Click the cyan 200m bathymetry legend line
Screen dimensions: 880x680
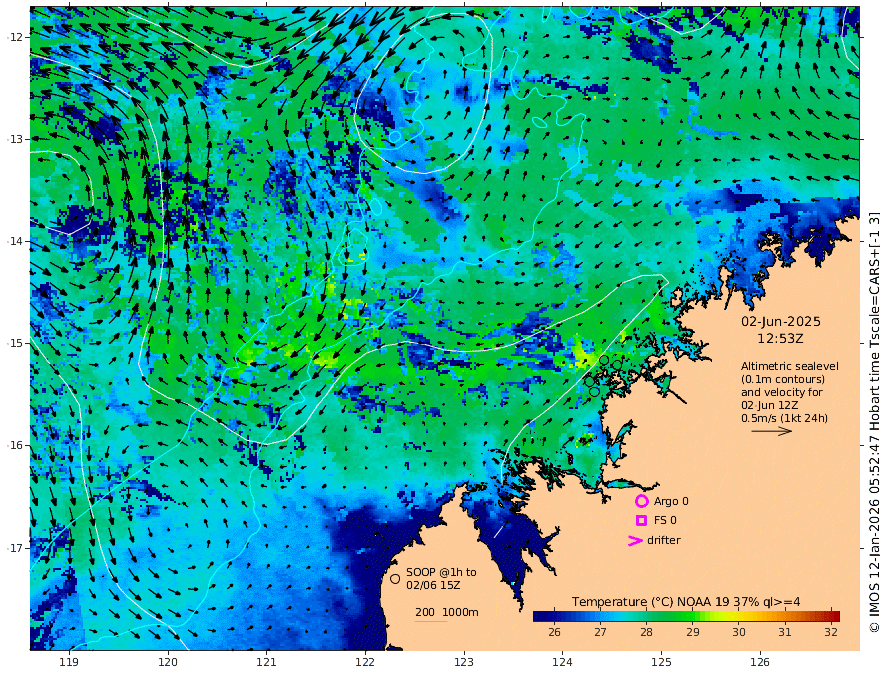[x=430, y=621]
